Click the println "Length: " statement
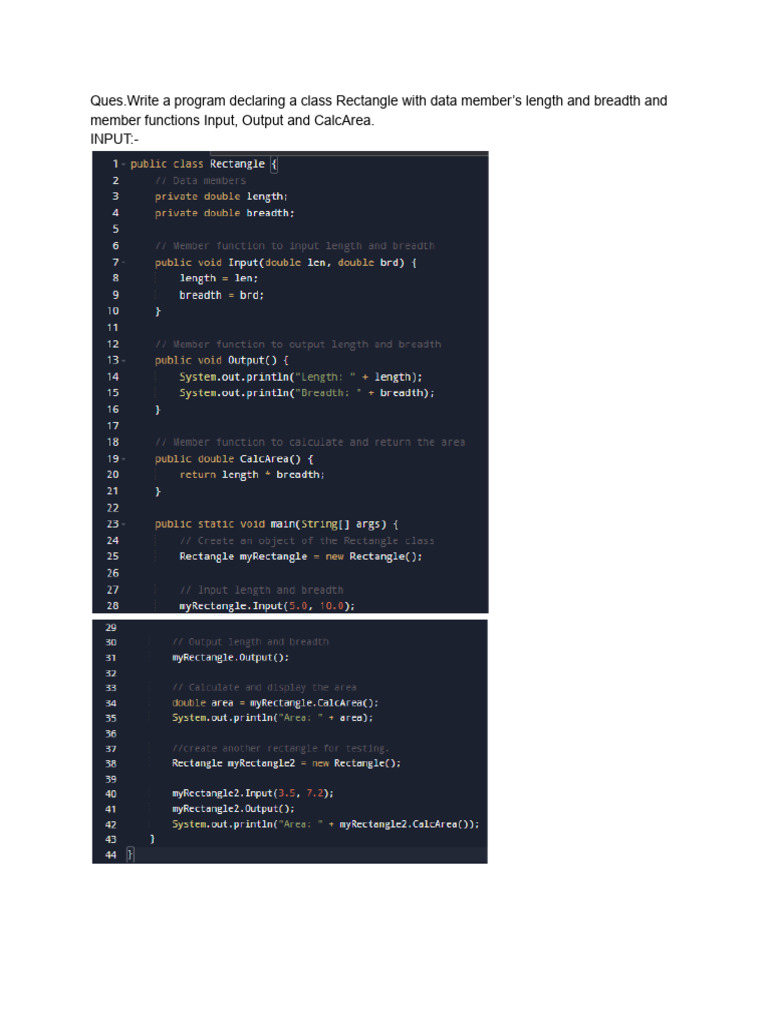 (x=301, y=377)
